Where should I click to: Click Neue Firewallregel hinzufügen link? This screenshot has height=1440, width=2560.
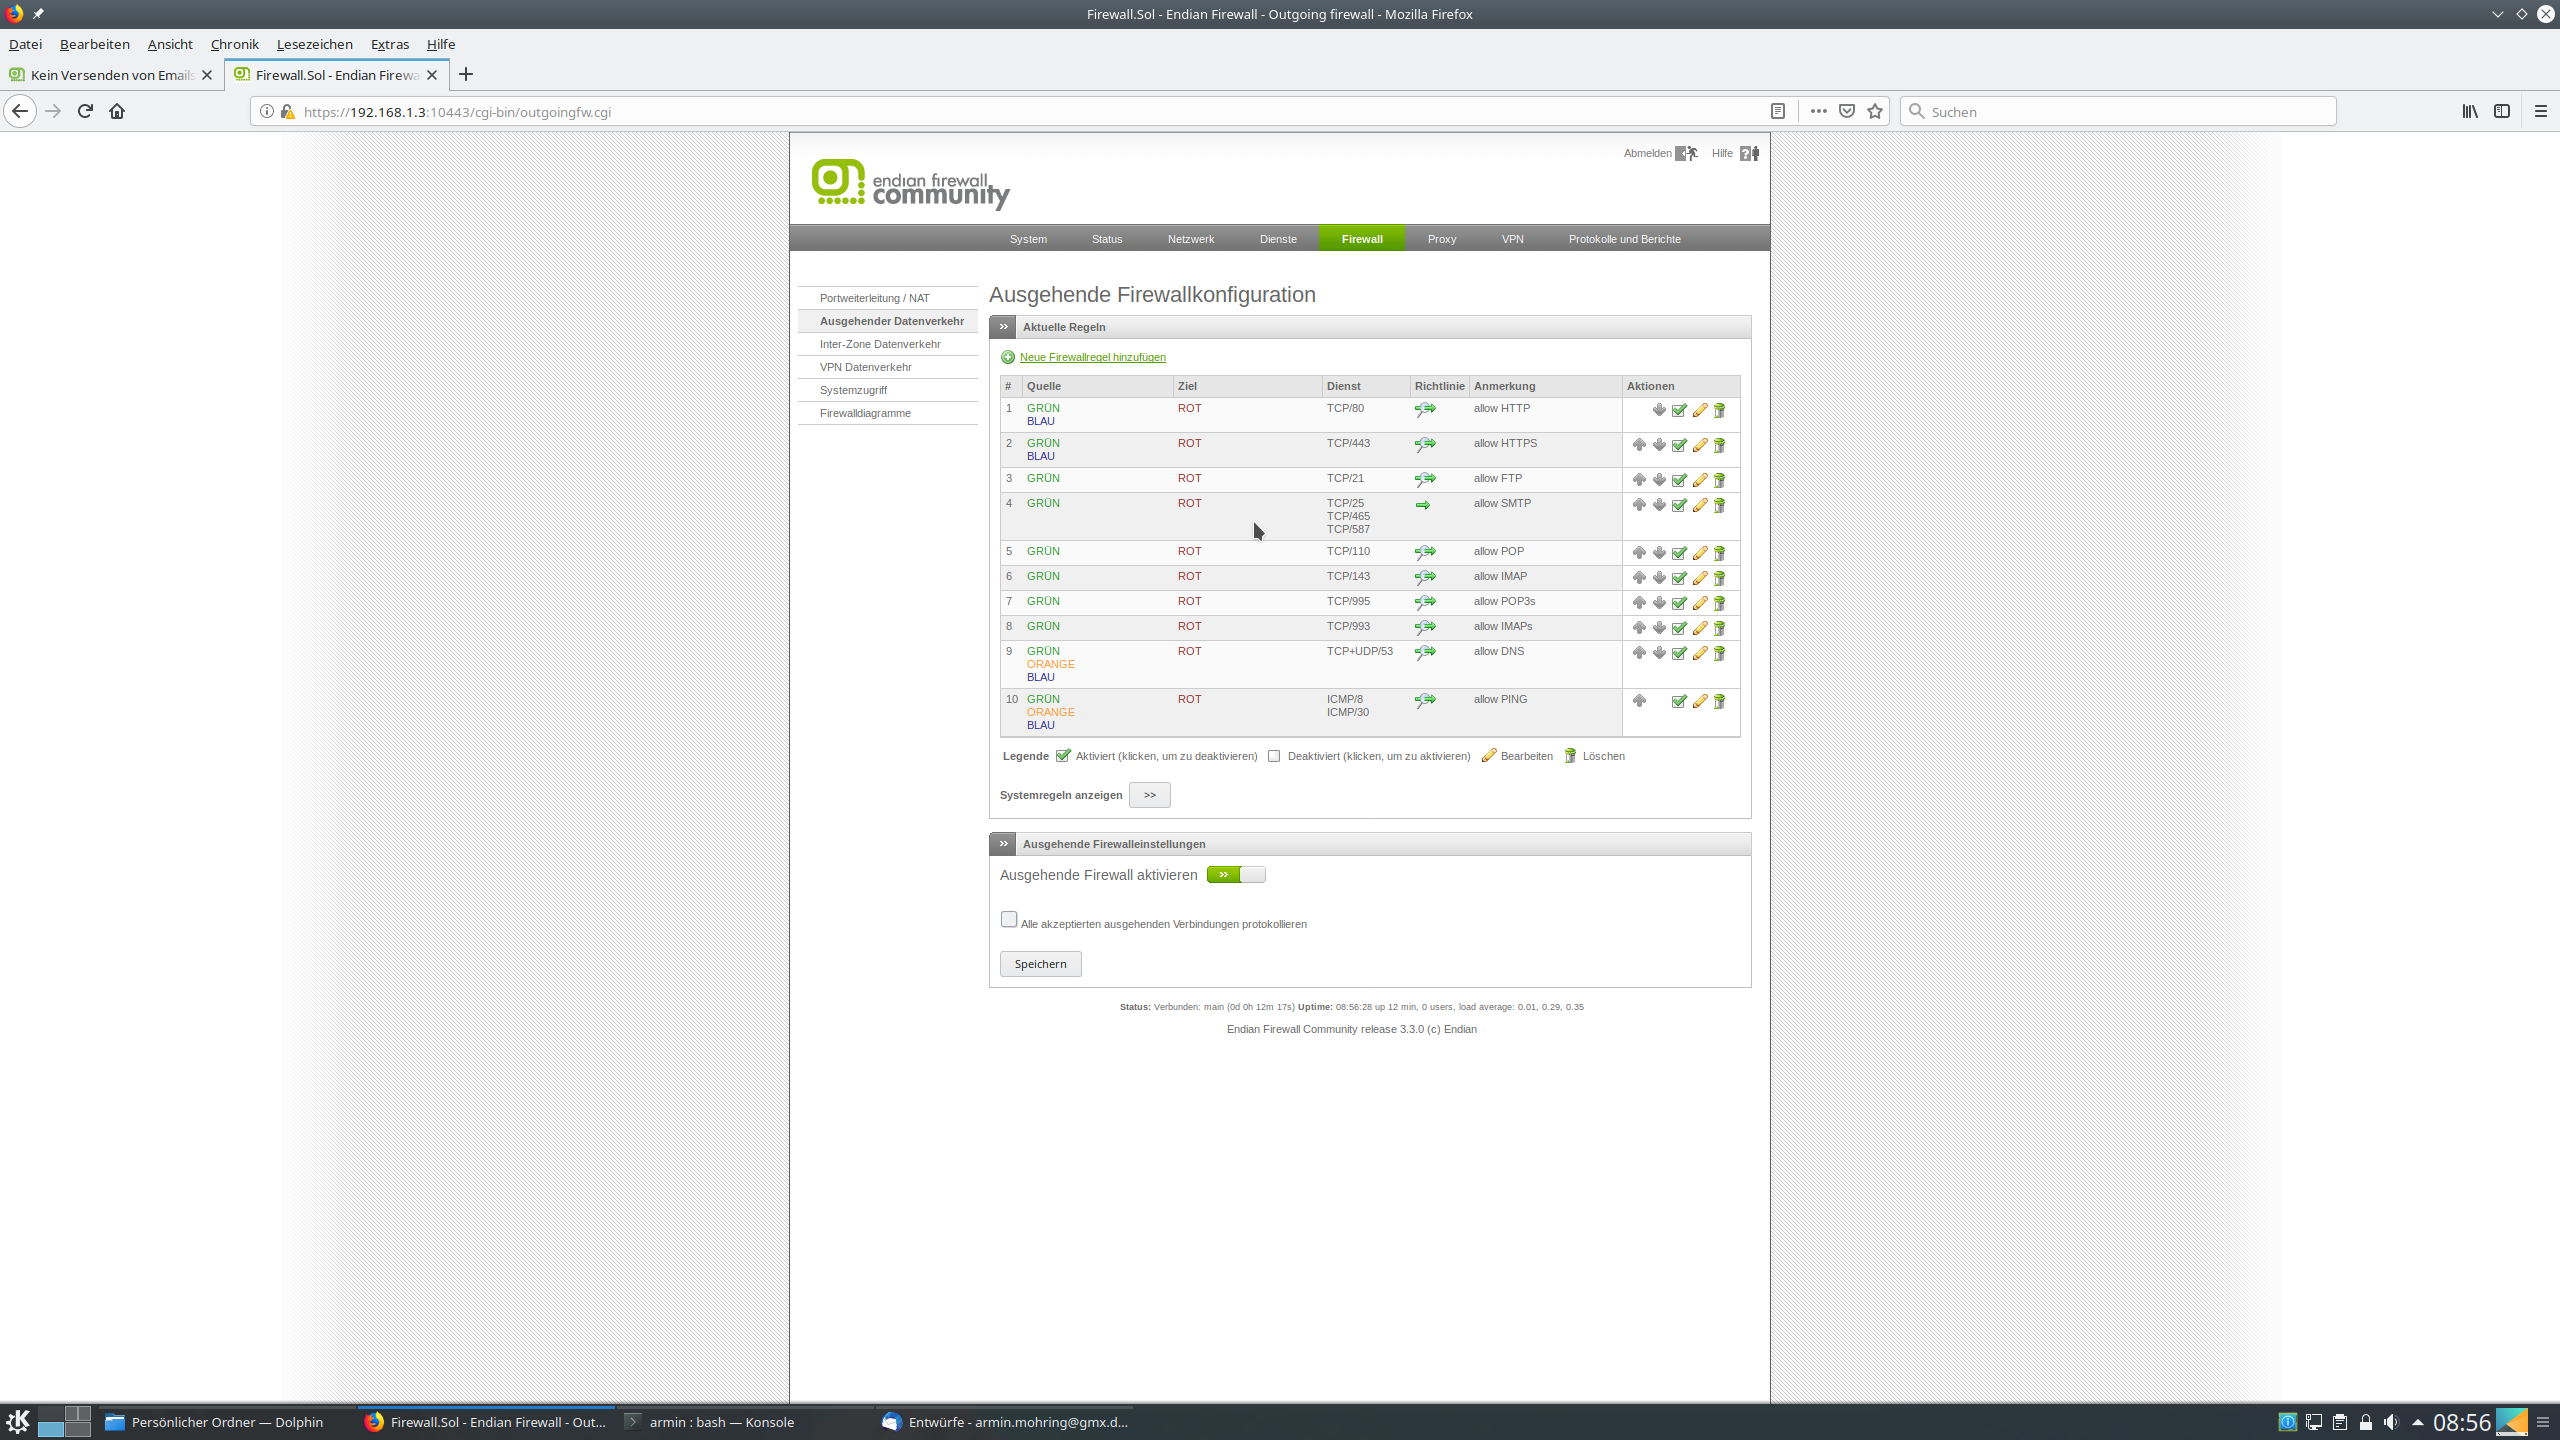click(x=1092, y=357)
